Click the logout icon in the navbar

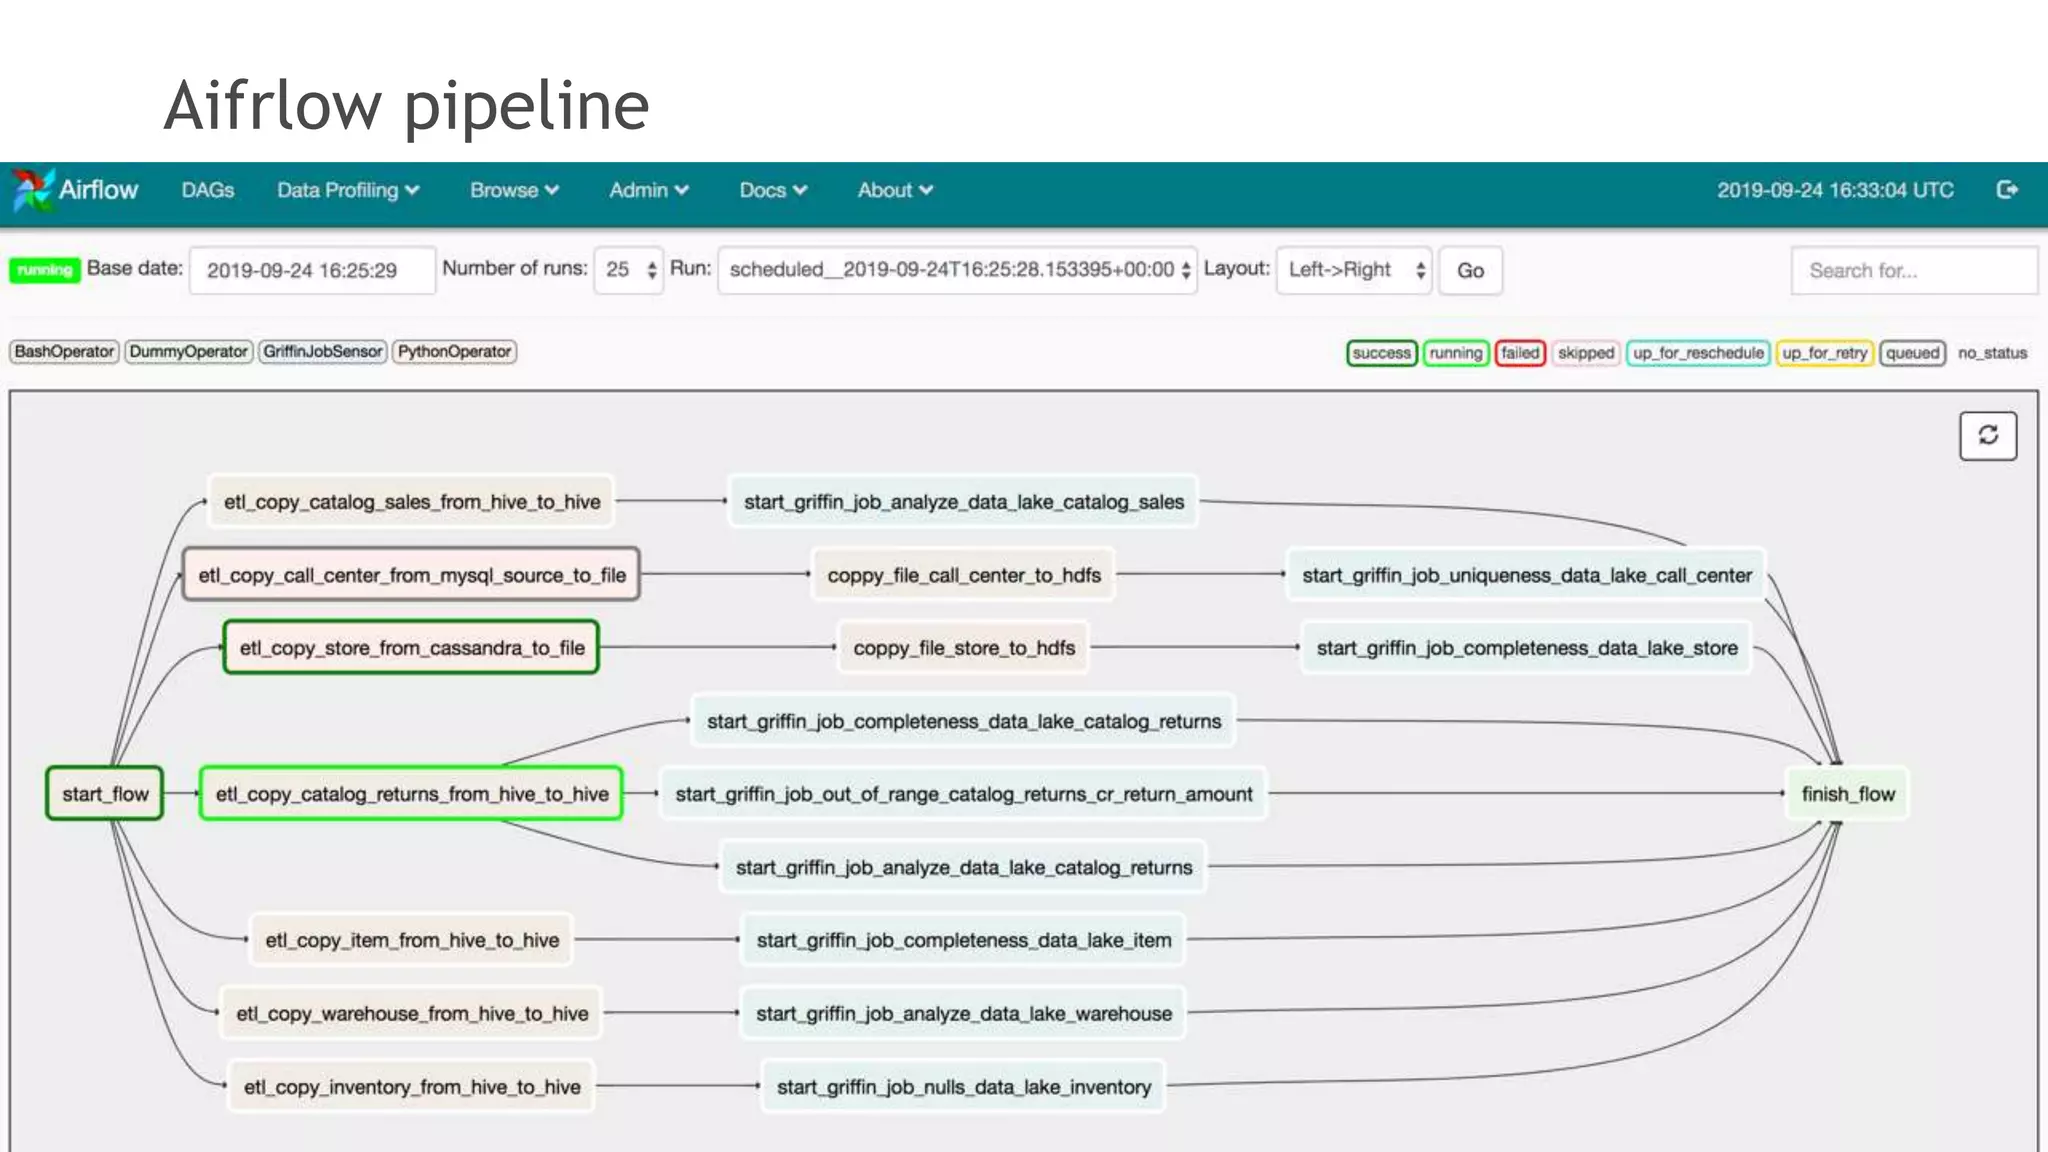(x=2006, y=190)
